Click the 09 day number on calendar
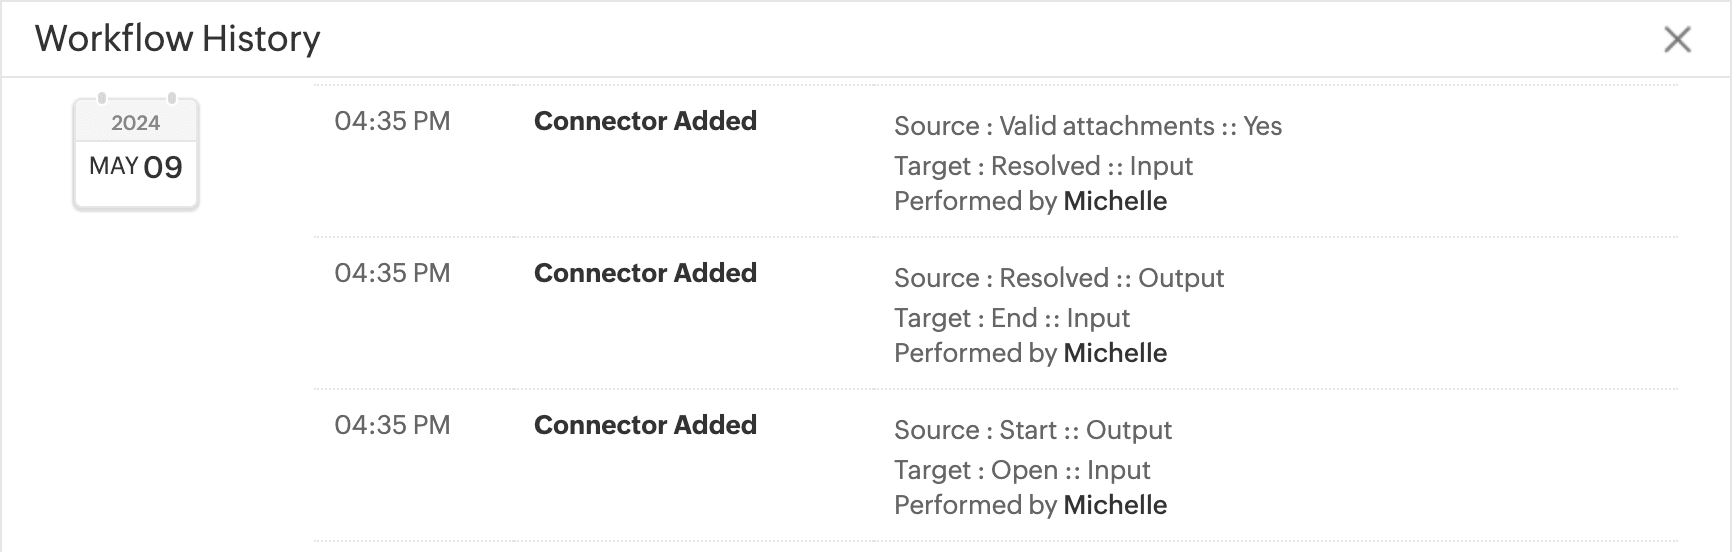Image resolution: width=1732 pixels, height=552 pixels. 163,167
